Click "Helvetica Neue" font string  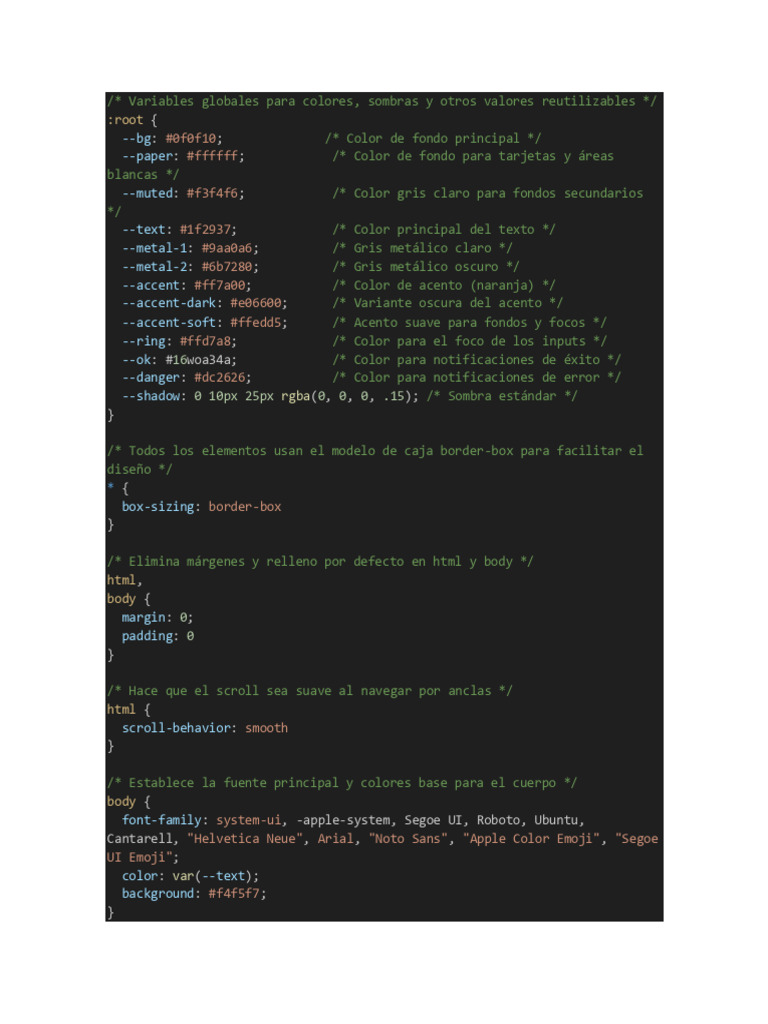coord(246,839)
